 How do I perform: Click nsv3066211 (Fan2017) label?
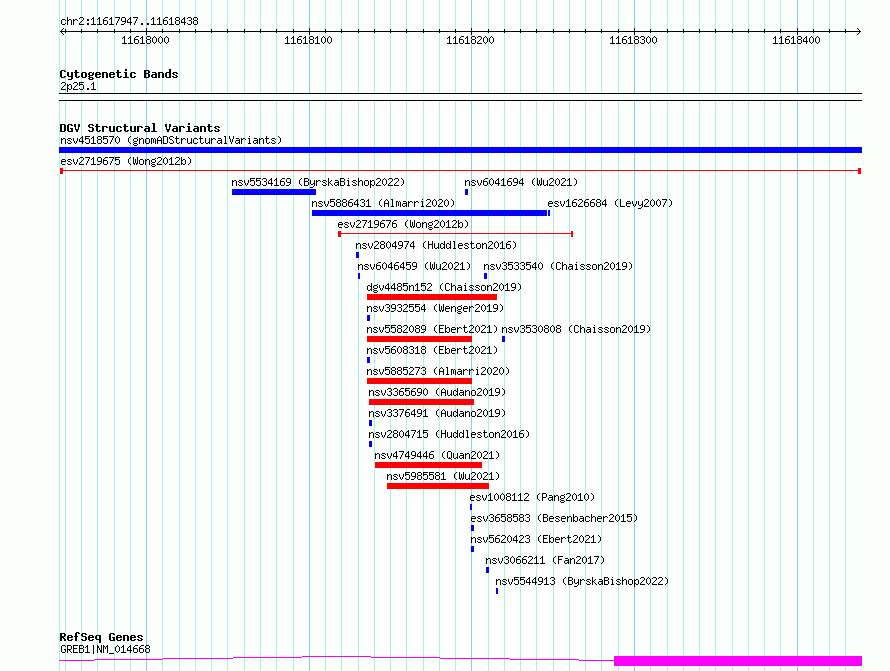pos(545,560)
